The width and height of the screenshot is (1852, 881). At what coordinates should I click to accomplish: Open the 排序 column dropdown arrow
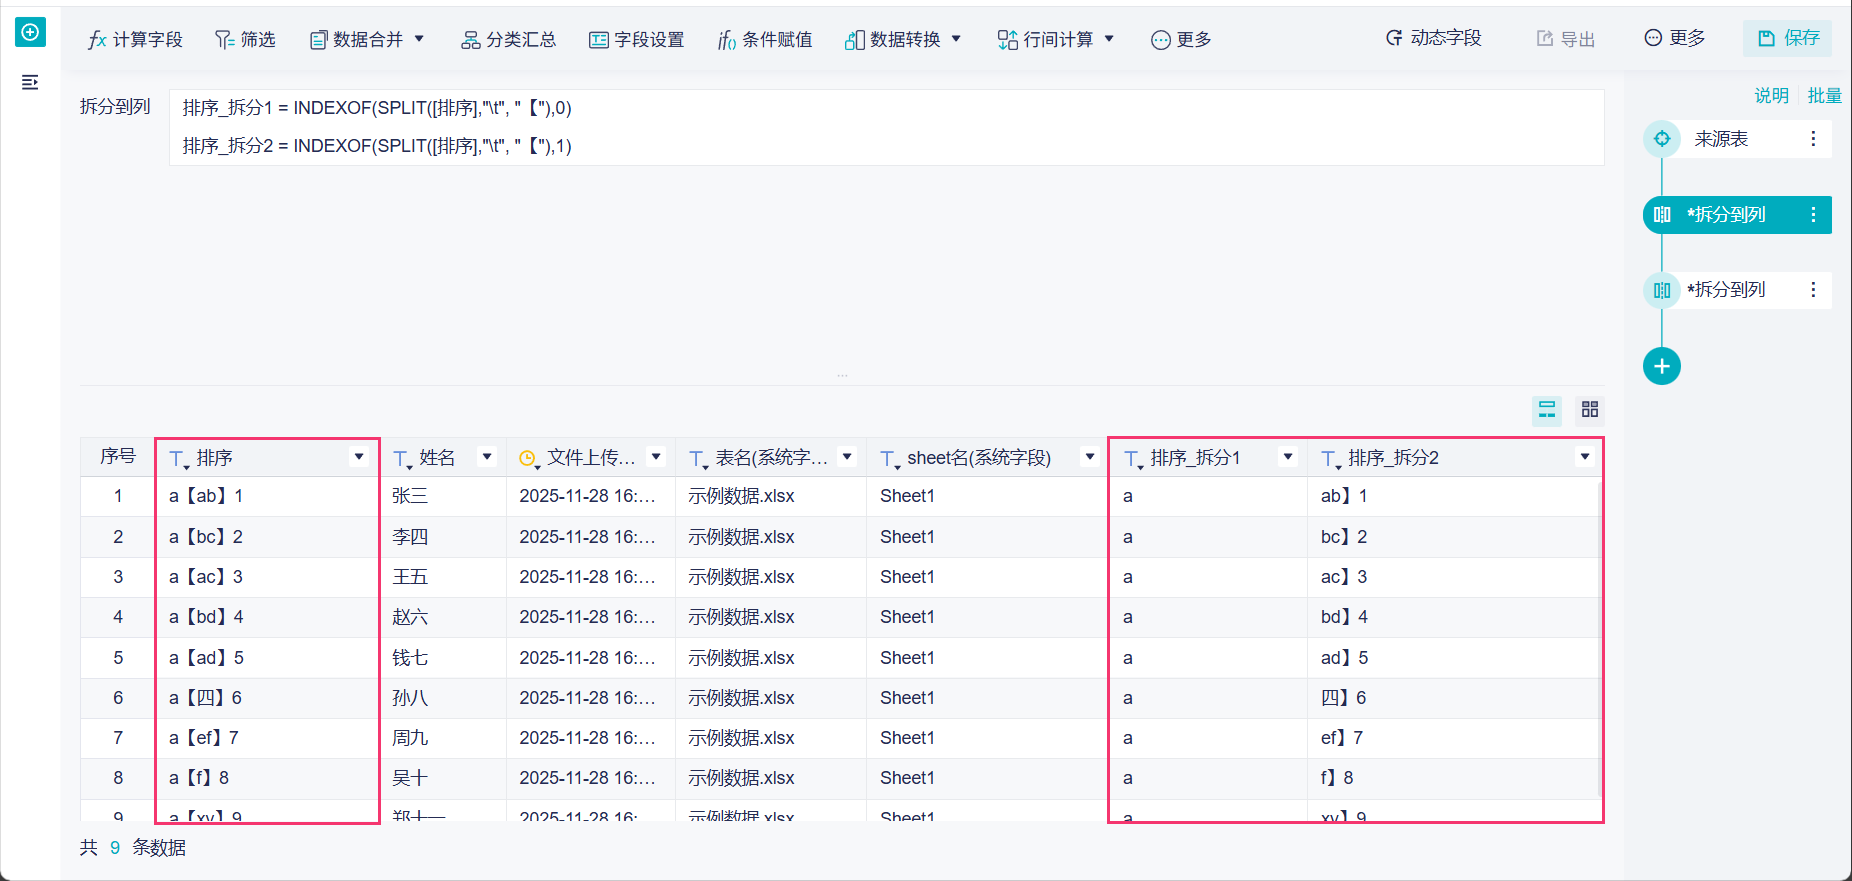[x=359, y=457]
